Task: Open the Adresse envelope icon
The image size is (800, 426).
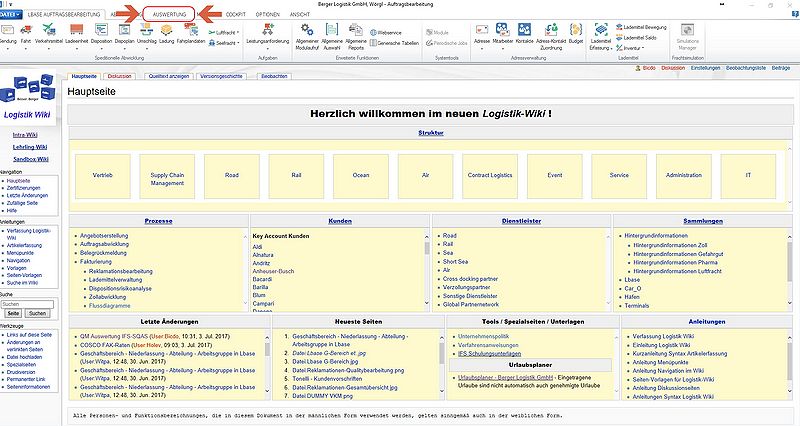Action: coord(482,30)
